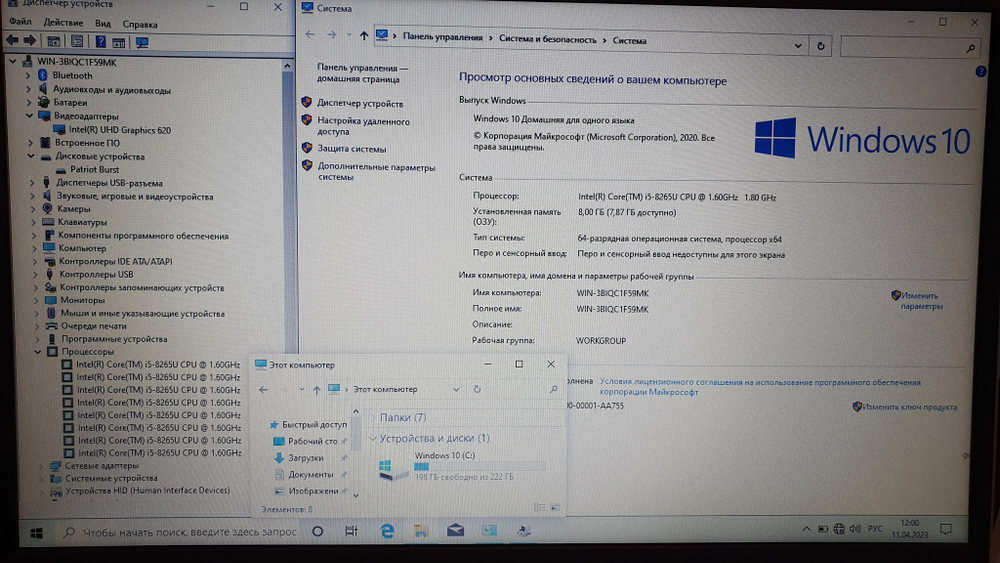The height and width of the screenshot is (563, 1000).
Task: Click search magnifier in This PC window
Action: (x=554, y=389)
